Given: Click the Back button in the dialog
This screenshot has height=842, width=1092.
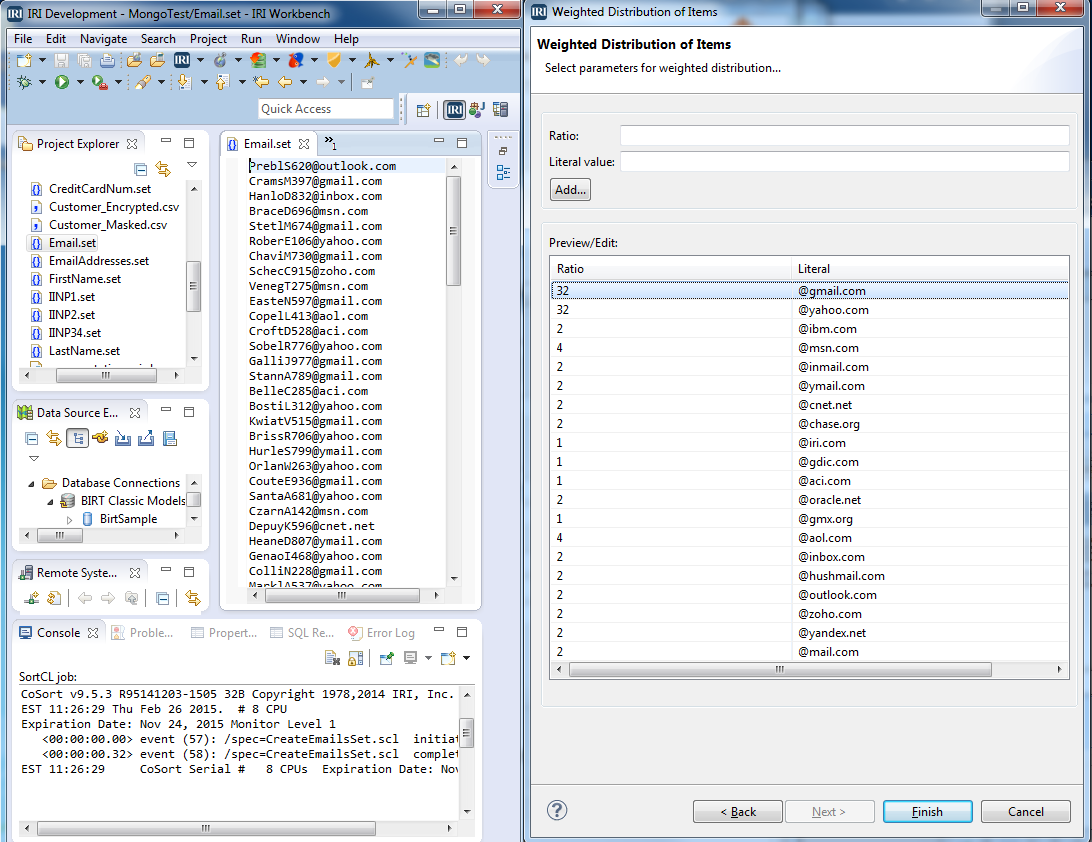Looking at the screenshot, I should coord(738,811).
